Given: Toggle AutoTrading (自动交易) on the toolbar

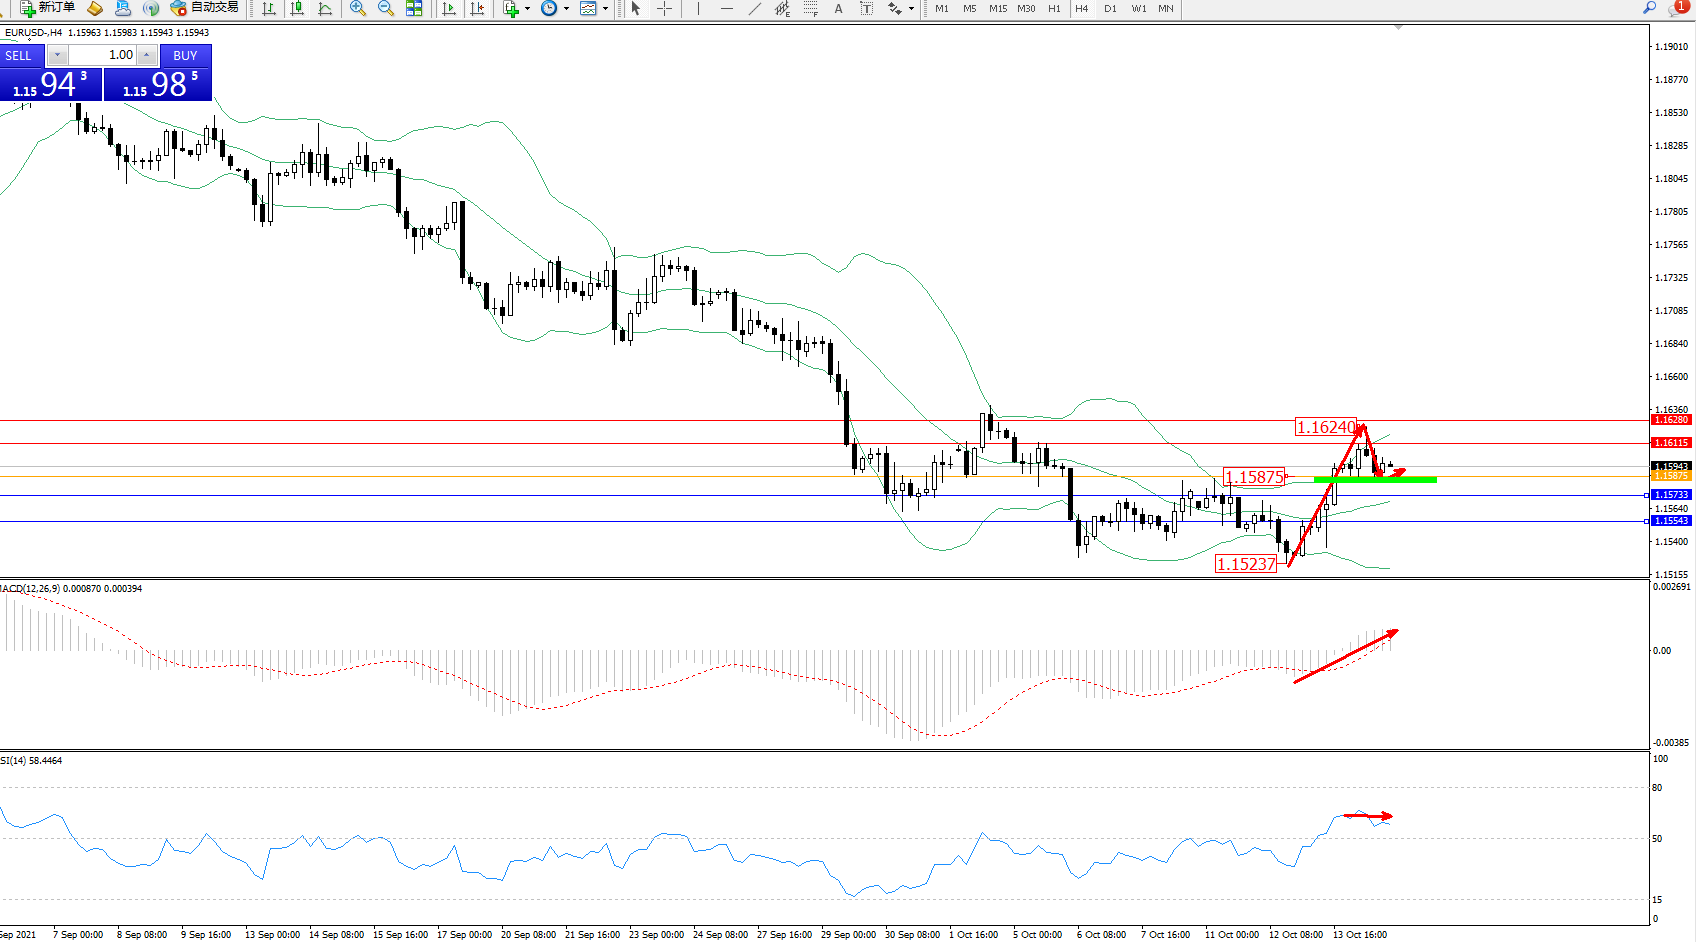Looking at the screenshot, I should click(205, 8).
